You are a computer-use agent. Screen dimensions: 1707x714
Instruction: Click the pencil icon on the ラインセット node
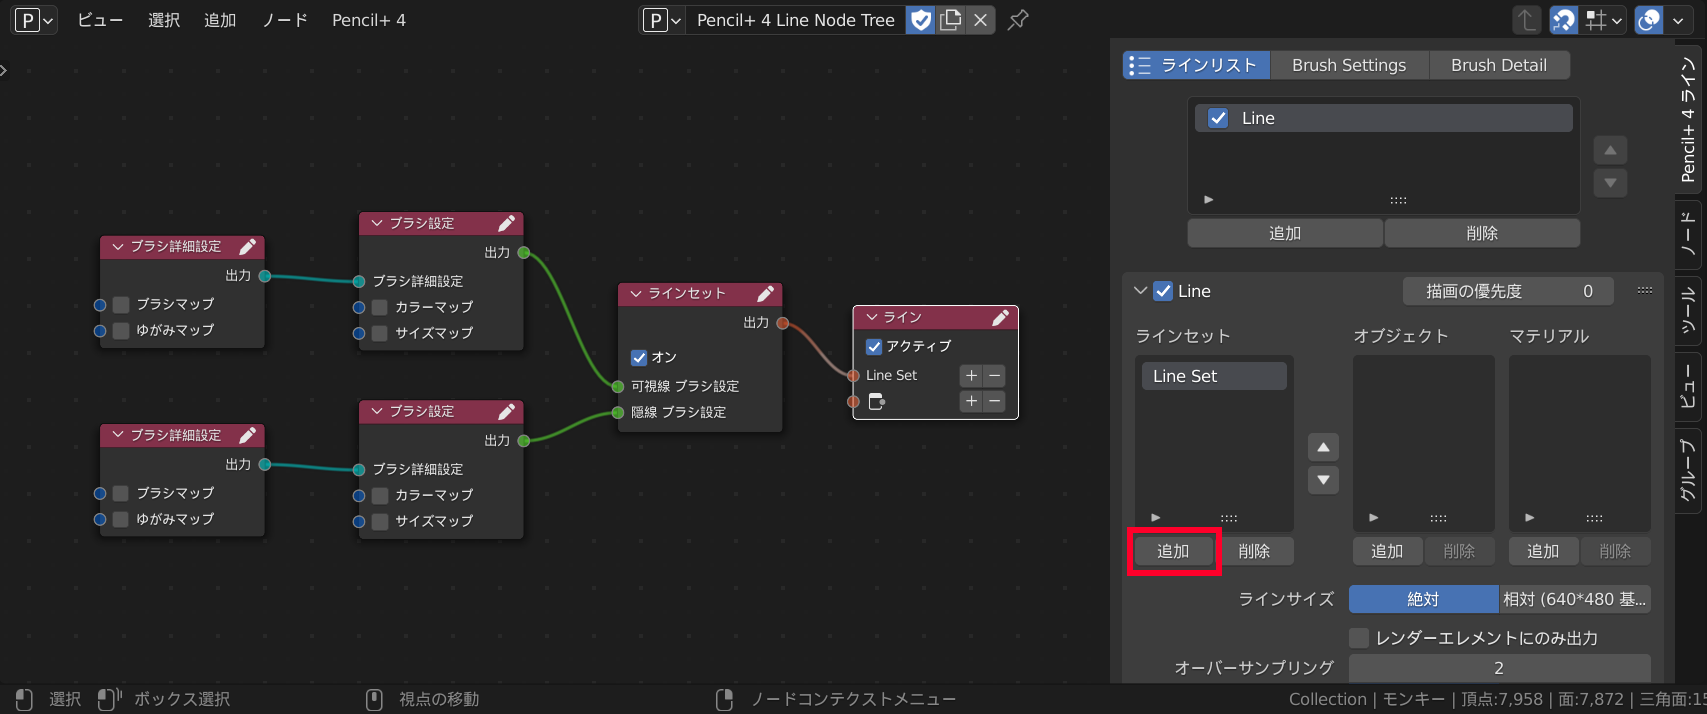click(765, 294)
